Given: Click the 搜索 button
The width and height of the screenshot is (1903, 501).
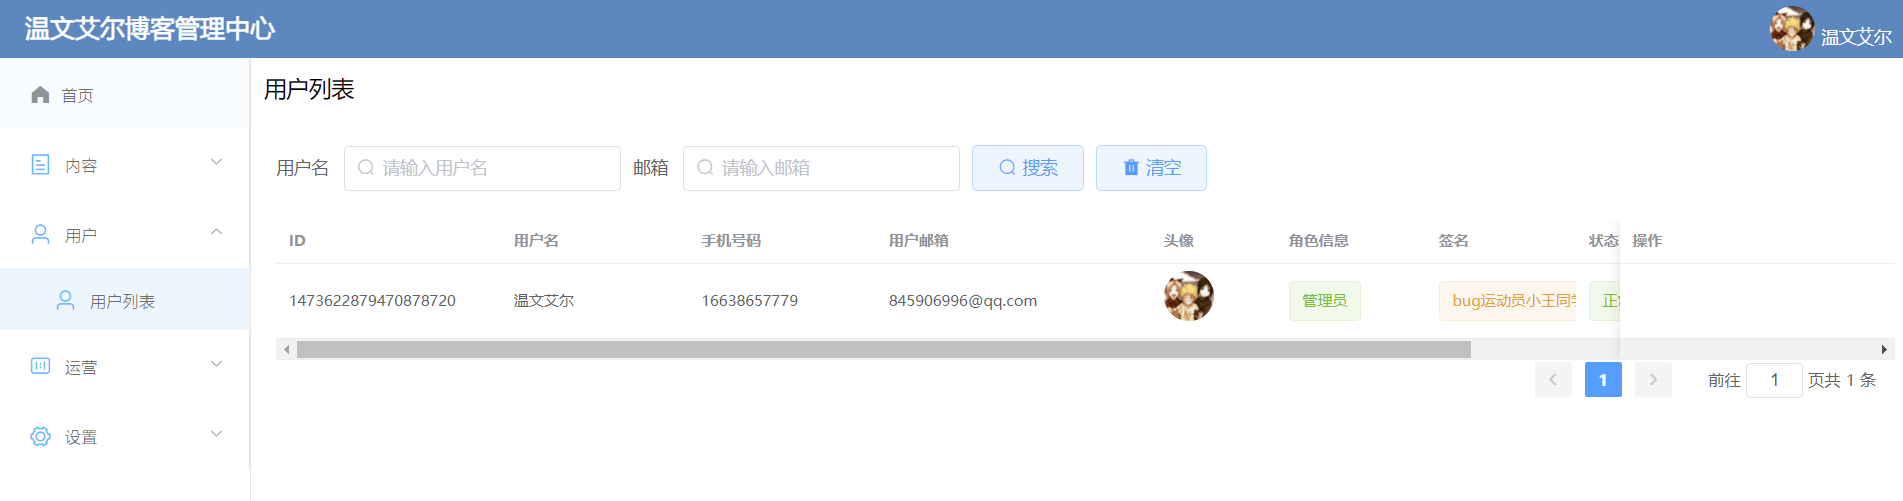Looking at the screenshot, I should point(1027,168).
